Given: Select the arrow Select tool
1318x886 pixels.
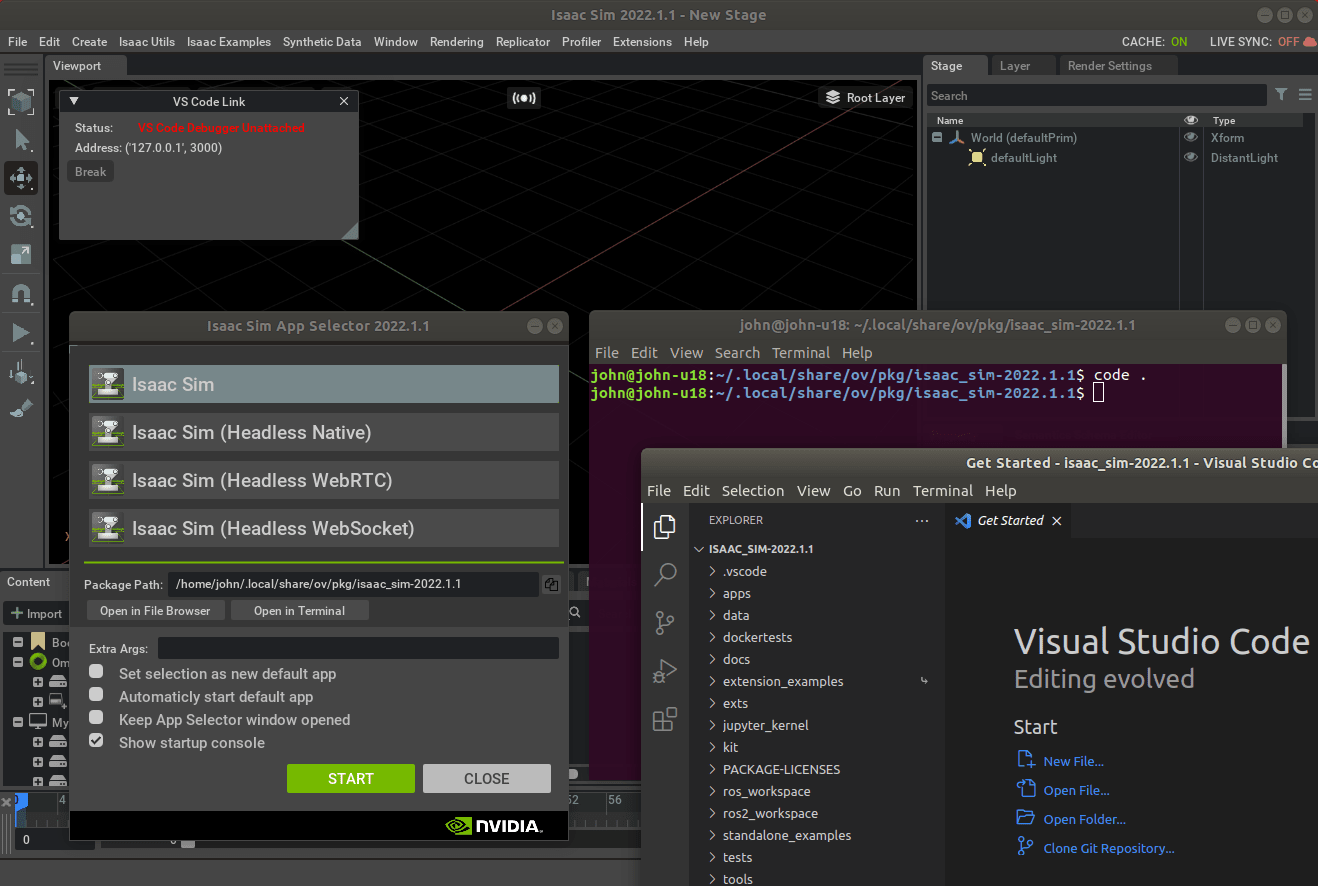Looking at the screenshot, I should pyautogui.click(x=22, y=140).
